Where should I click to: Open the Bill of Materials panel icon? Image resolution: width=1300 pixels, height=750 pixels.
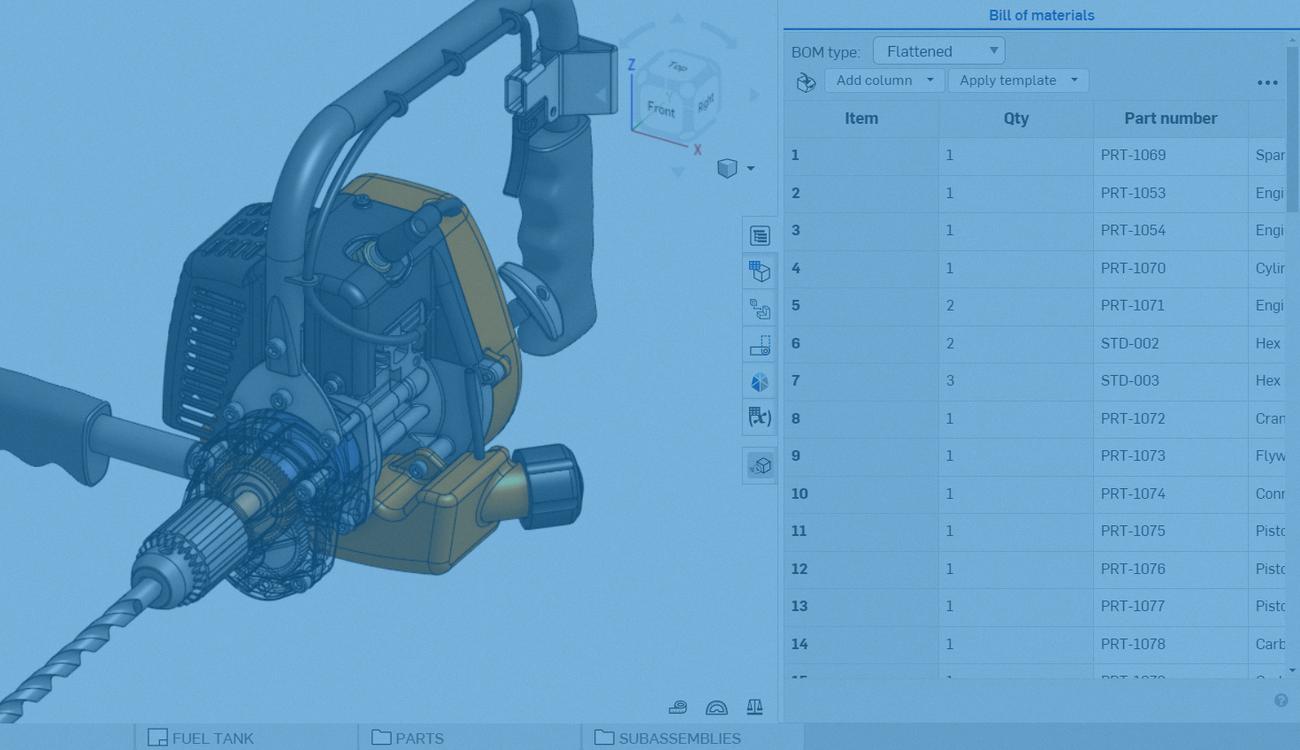pos(760,235)
